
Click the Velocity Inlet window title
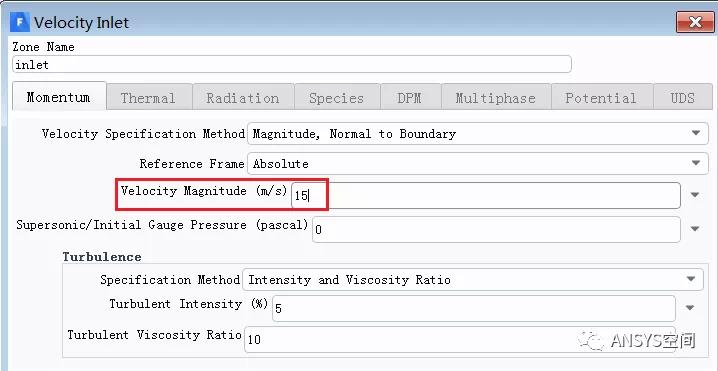(82, 22)
